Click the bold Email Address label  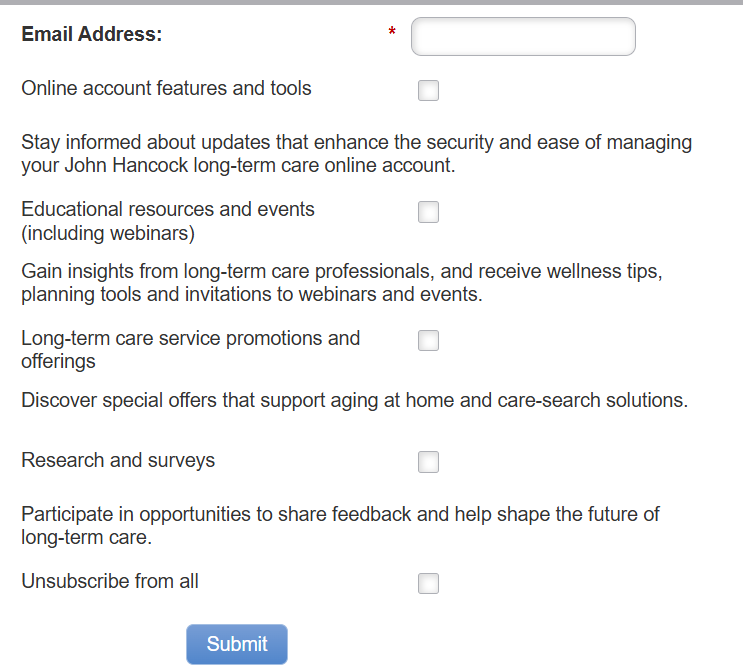[92, 35]
